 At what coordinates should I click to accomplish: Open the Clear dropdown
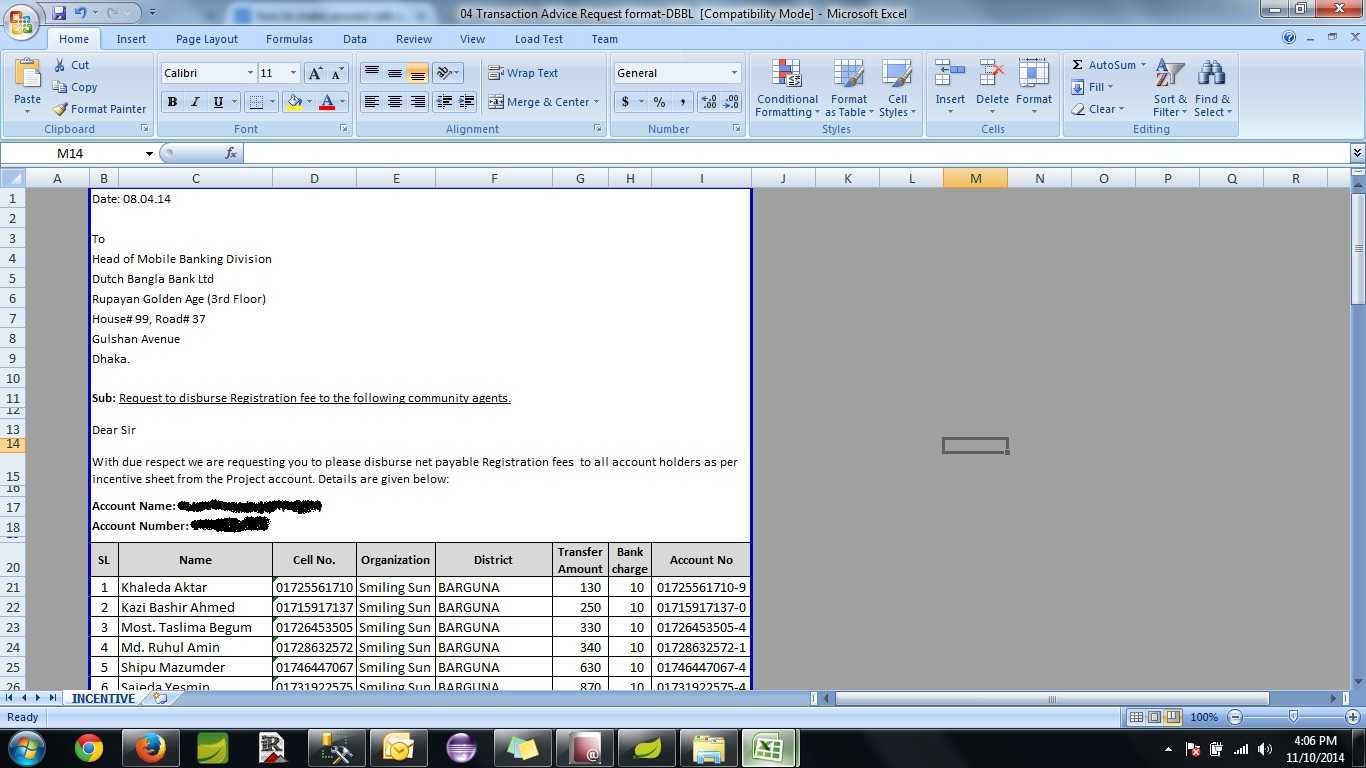click(1098, 109)
